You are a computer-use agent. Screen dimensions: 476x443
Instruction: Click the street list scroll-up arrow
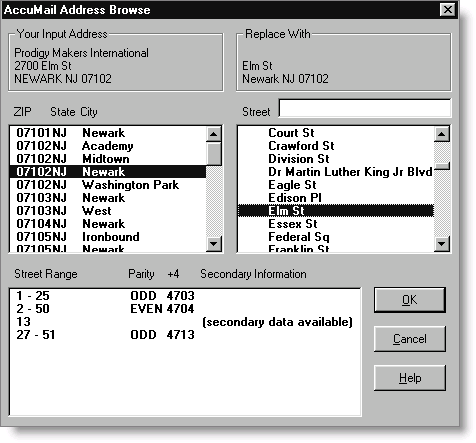(442, 134)
